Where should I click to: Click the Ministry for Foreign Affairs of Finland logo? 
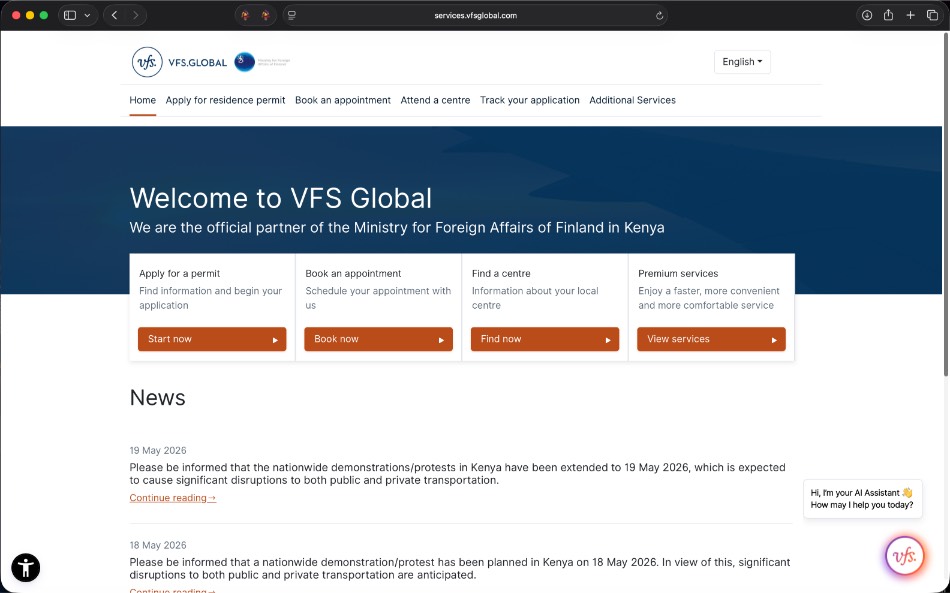coord(262,62)
